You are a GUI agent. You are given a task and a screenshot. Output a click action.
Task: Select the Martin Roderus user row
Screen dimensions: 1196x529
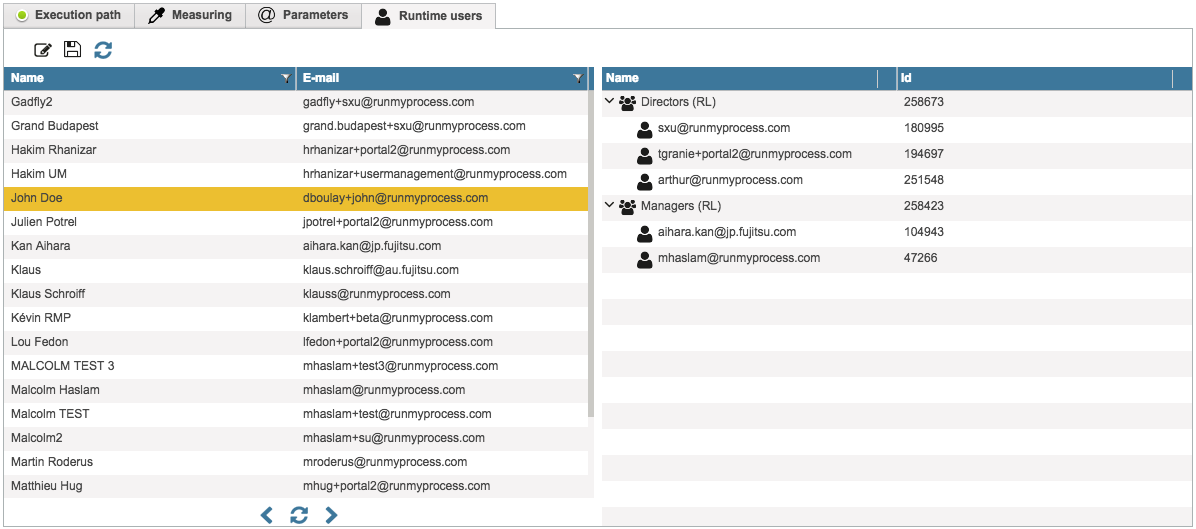coord(296,462)
